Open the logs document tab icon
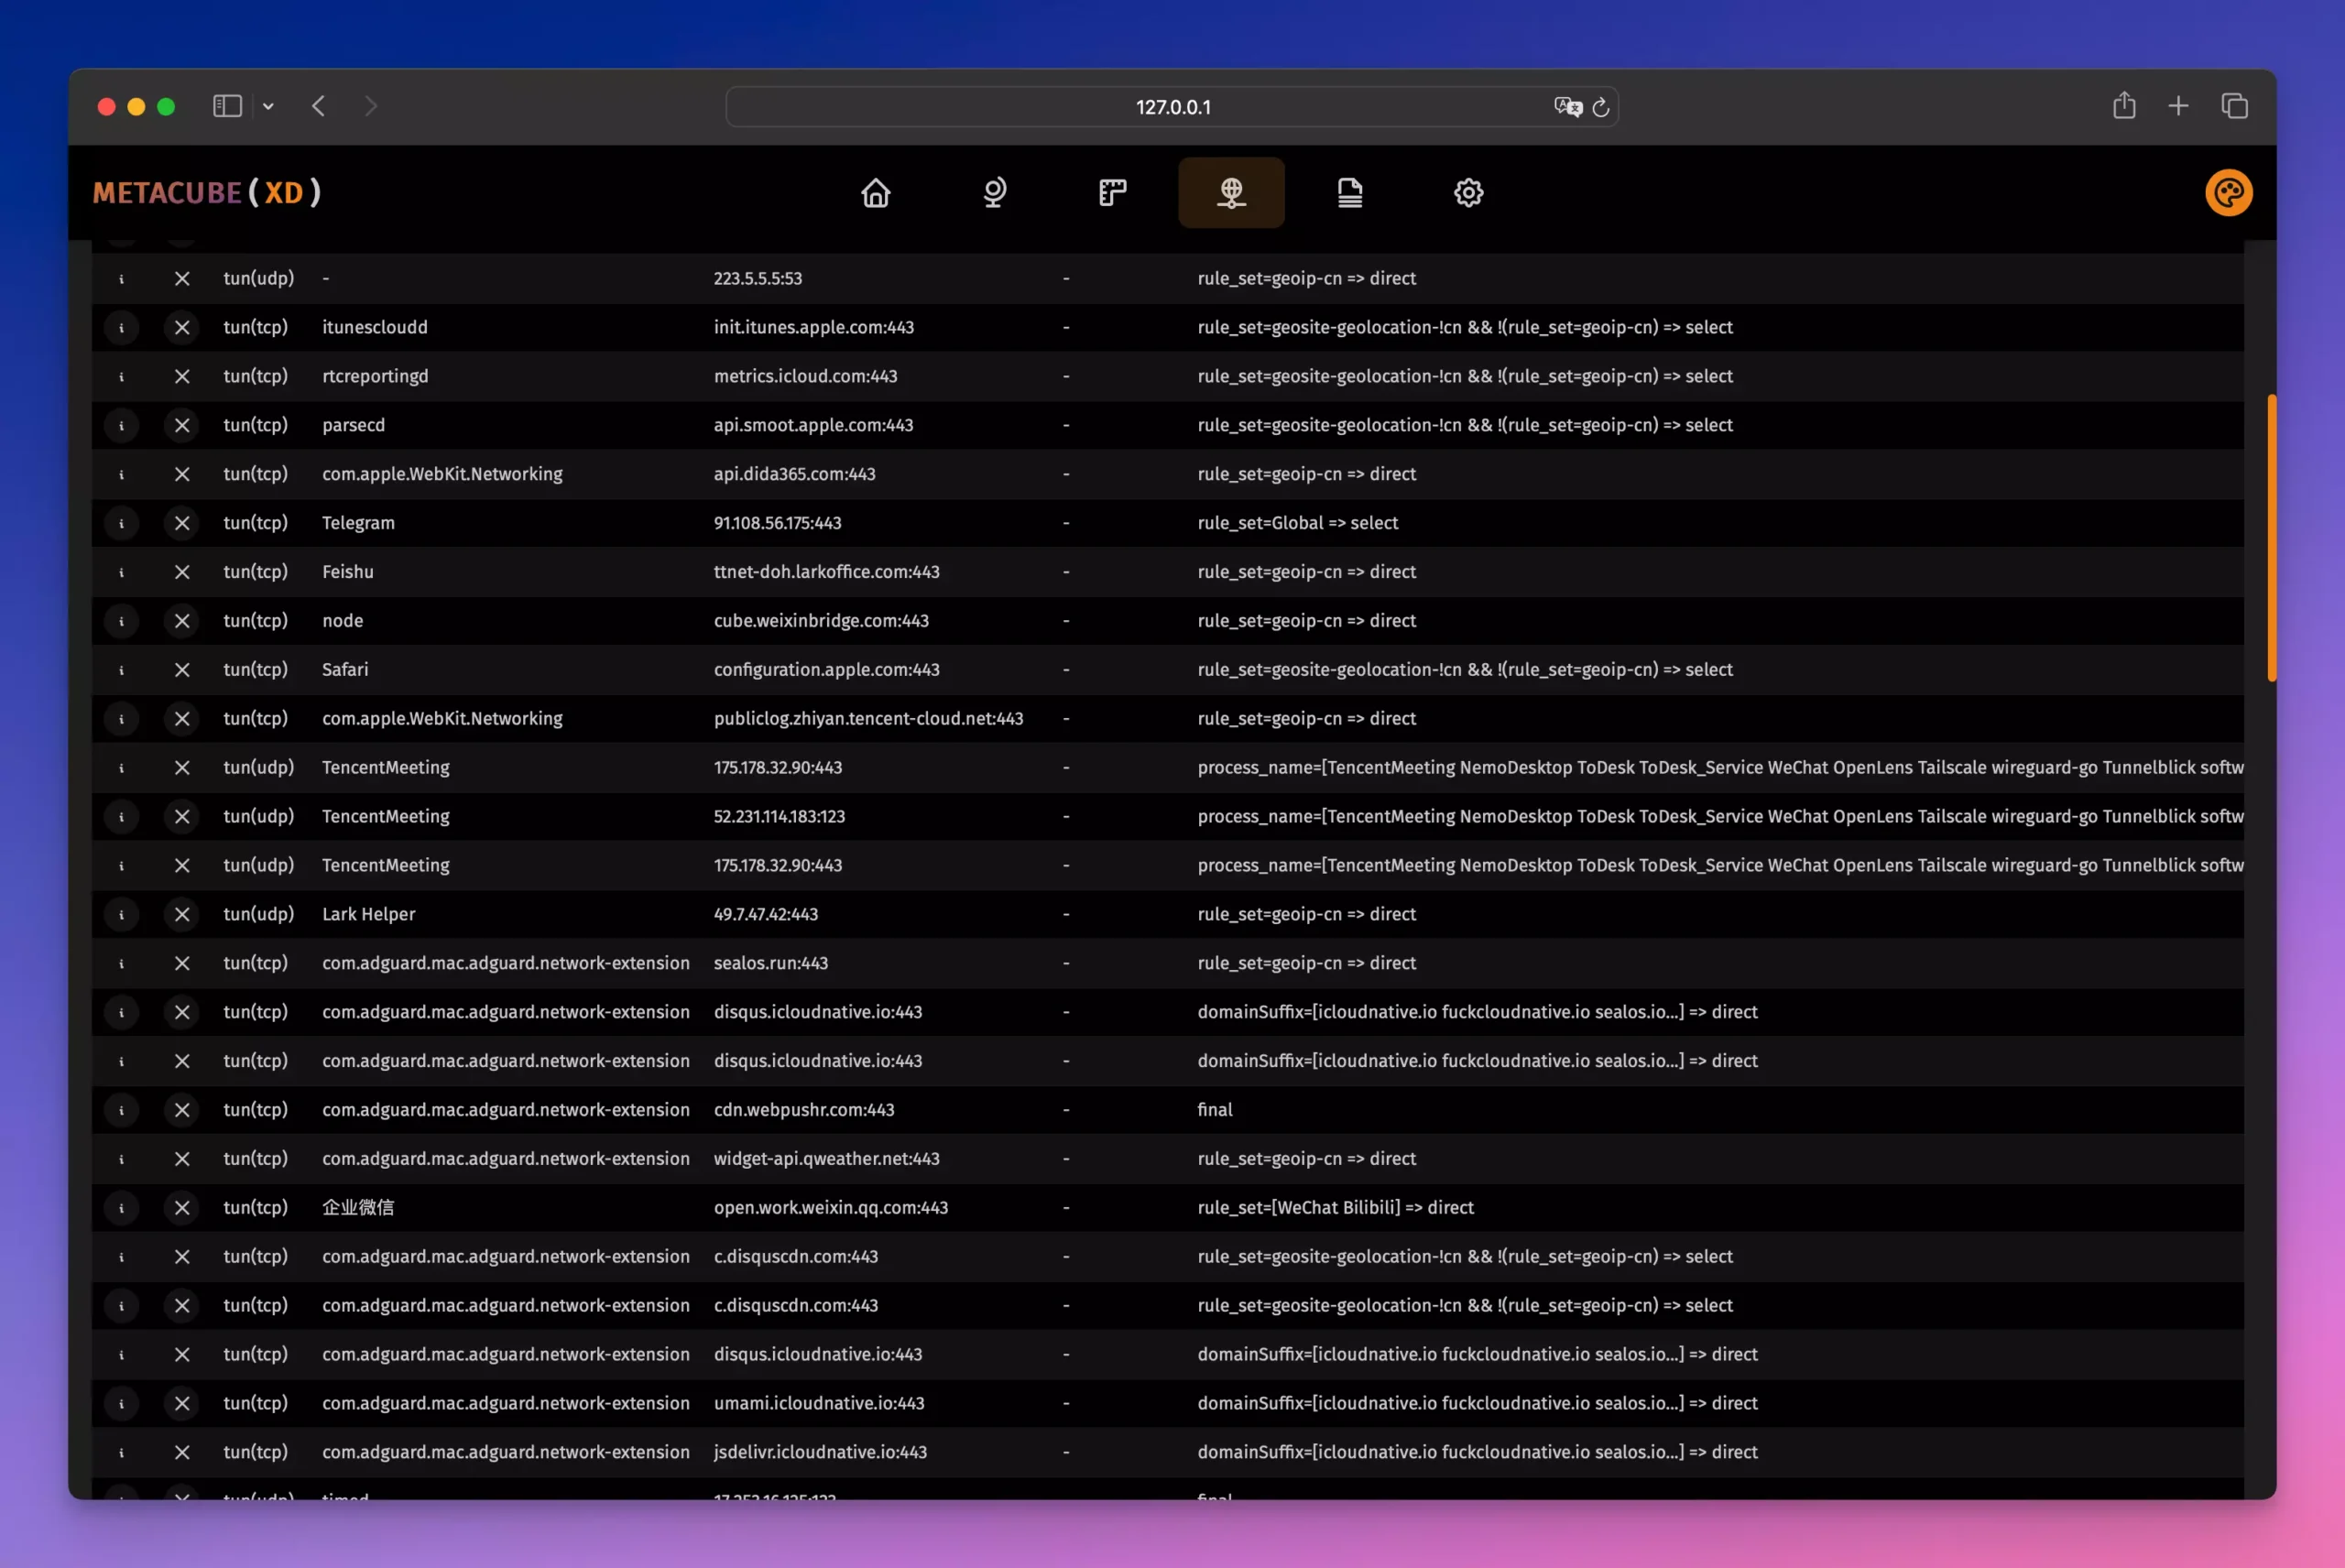This screenshot has height=1568, width=2345. [1350, 192]
